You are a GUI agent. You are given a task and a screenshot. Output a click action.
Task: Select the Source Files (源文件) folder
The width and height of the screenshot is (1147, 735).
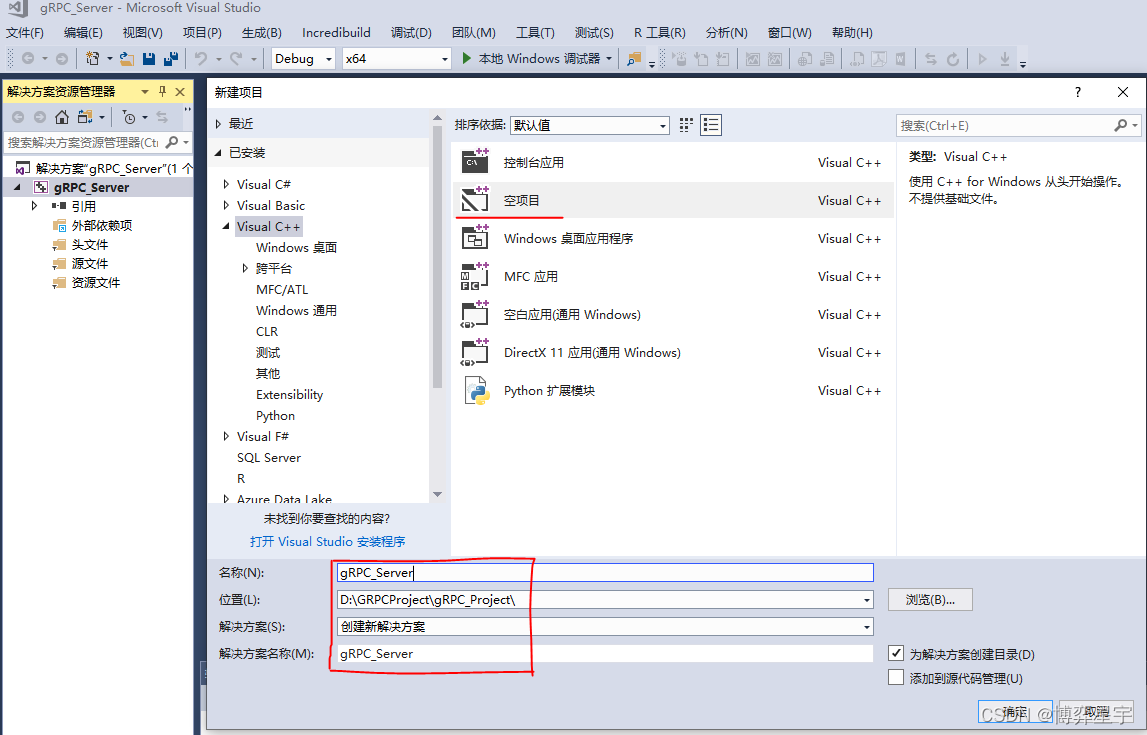coord(89,263)
